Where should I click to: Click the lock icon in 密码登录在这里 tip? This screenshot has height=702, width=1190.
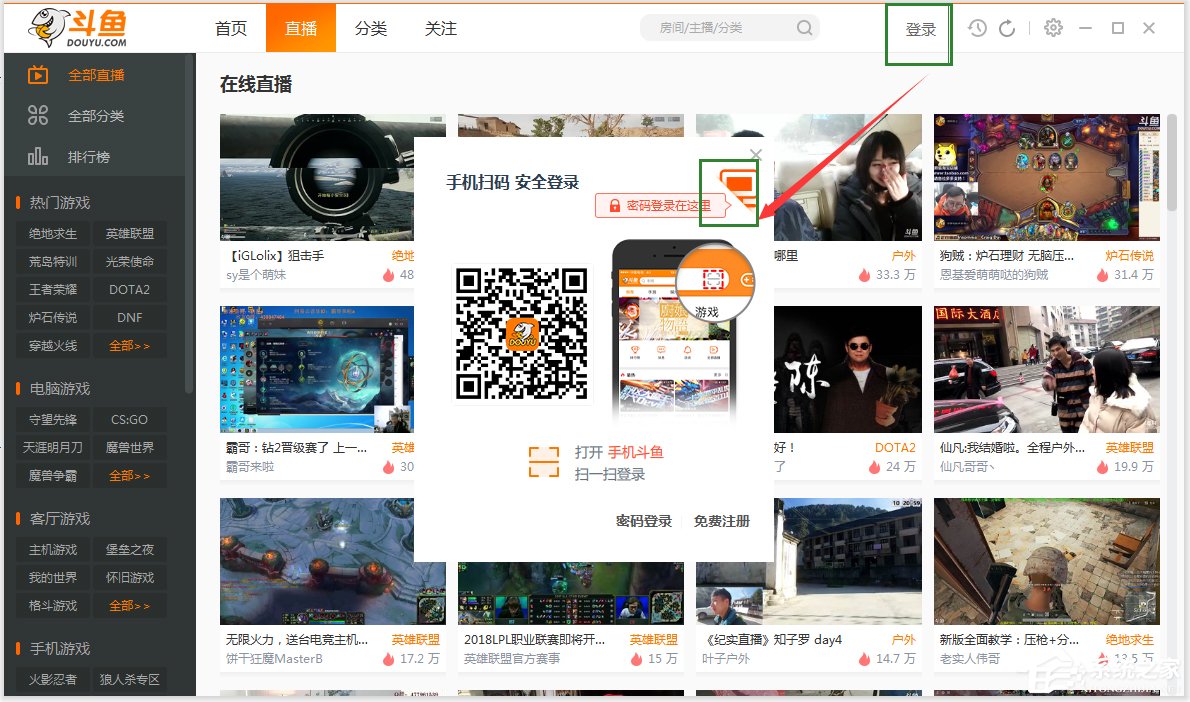615,206
